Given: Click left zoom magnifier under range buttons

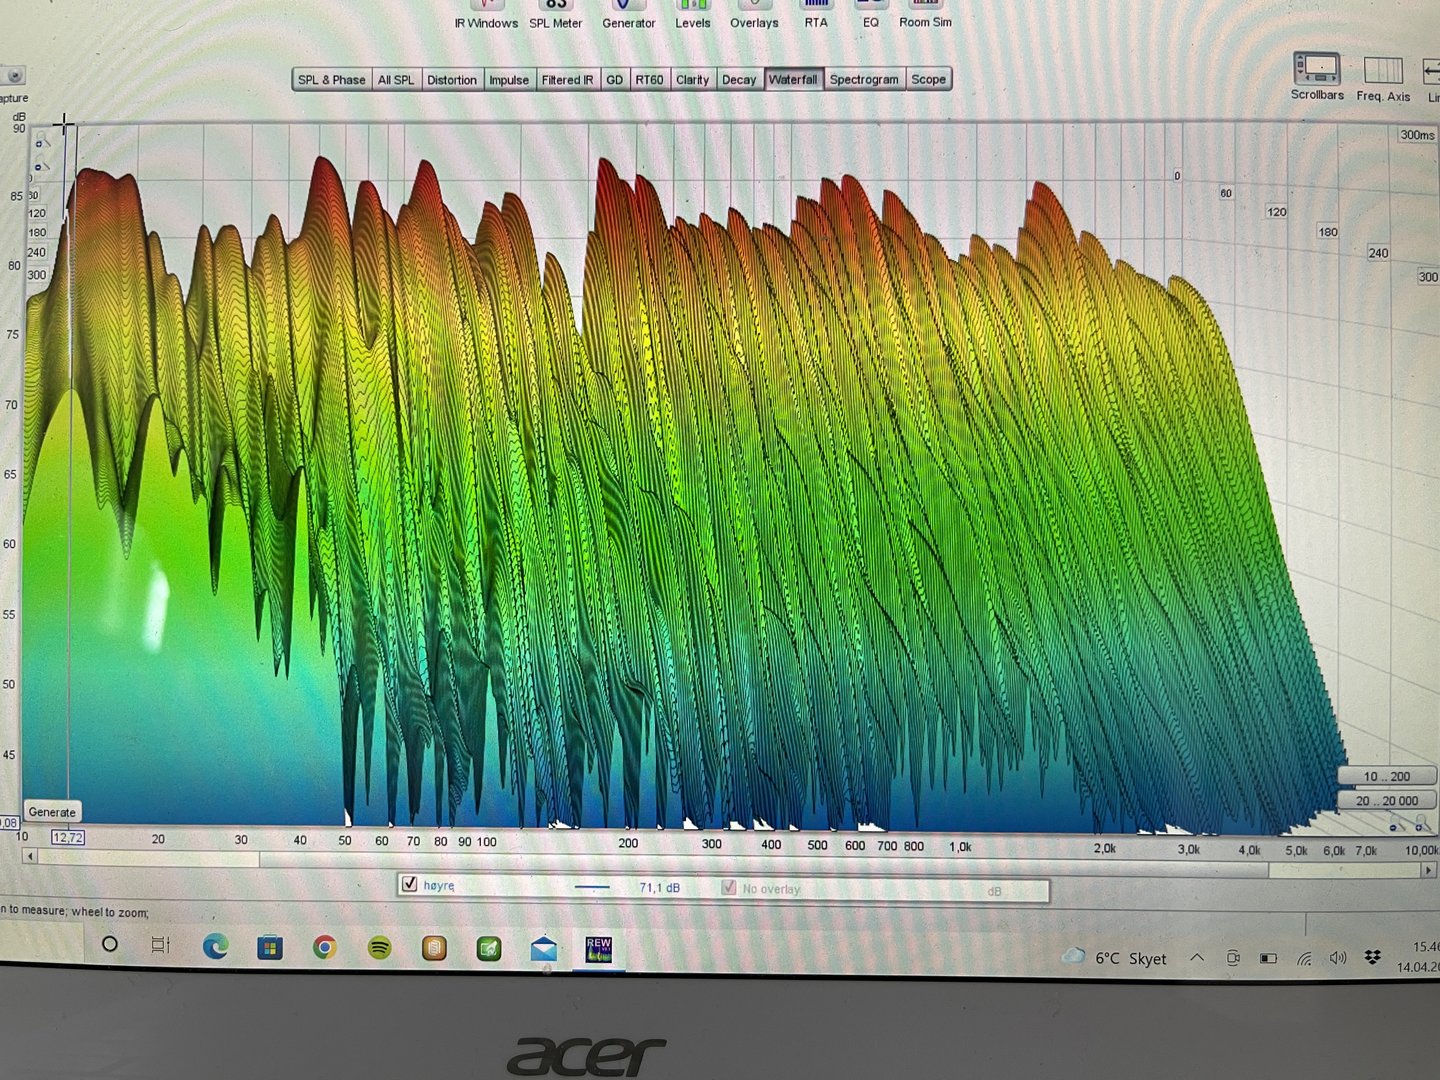Looking at the screenshot, I should pos(1397,823).
